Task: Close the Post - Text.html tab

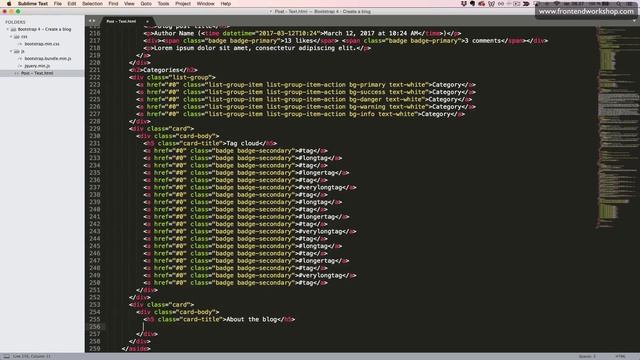Action: click(147, 21)
